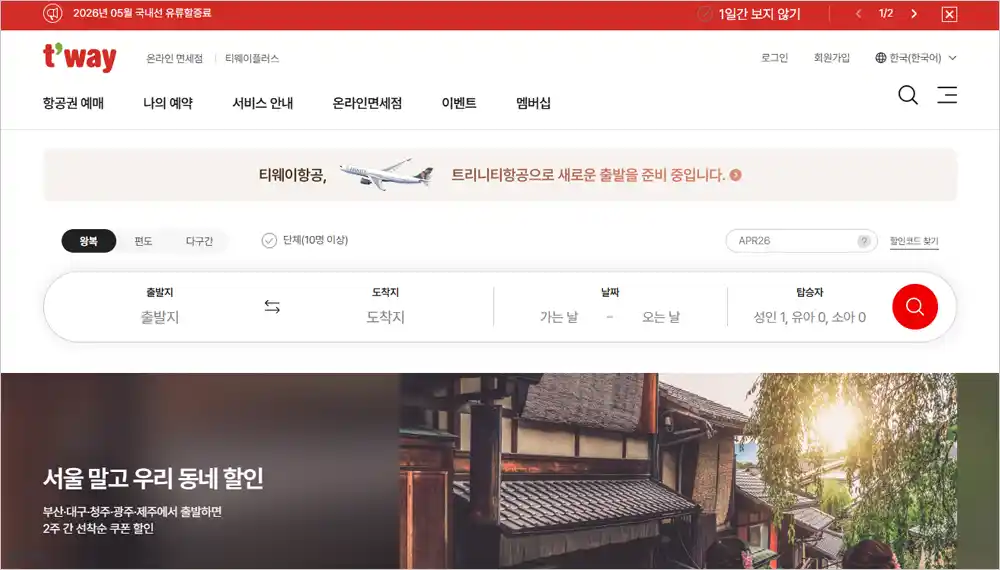Pick the 가는 날 departure date
The image size is (1000, 570).
(x=559, y=317)
